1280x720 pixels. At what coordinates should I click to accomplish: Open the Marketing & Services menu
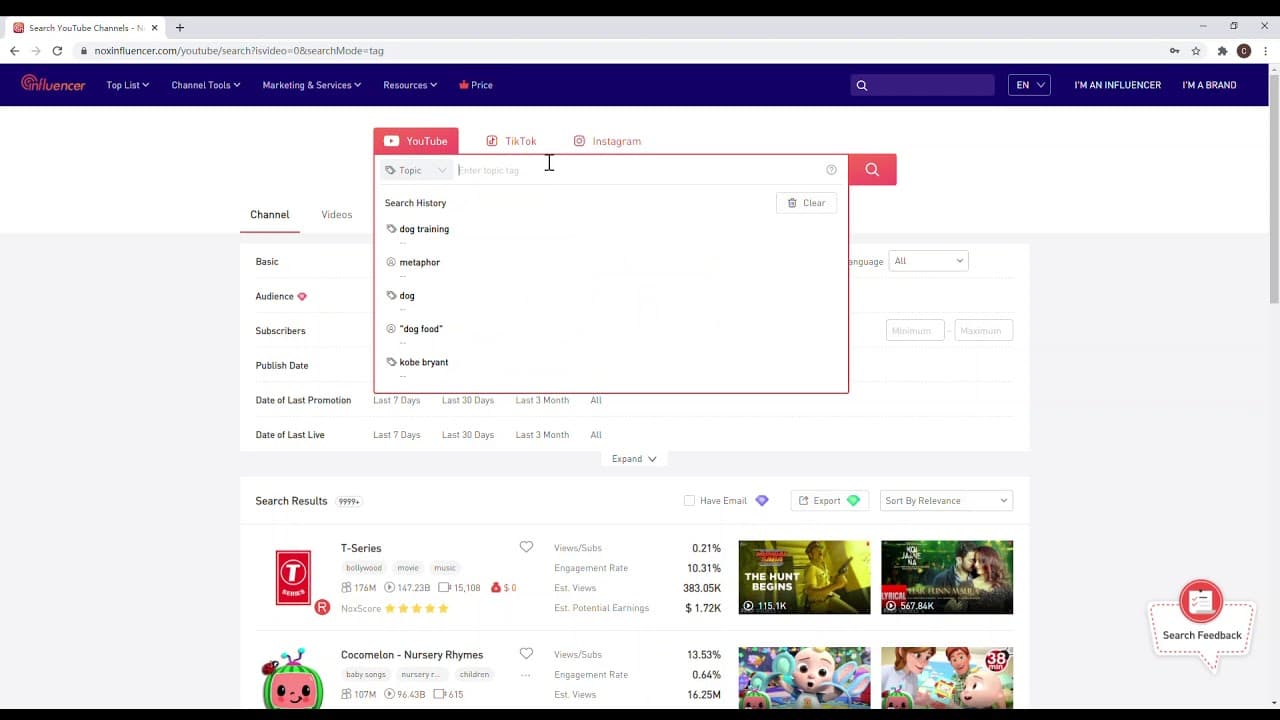pos(312,85)
